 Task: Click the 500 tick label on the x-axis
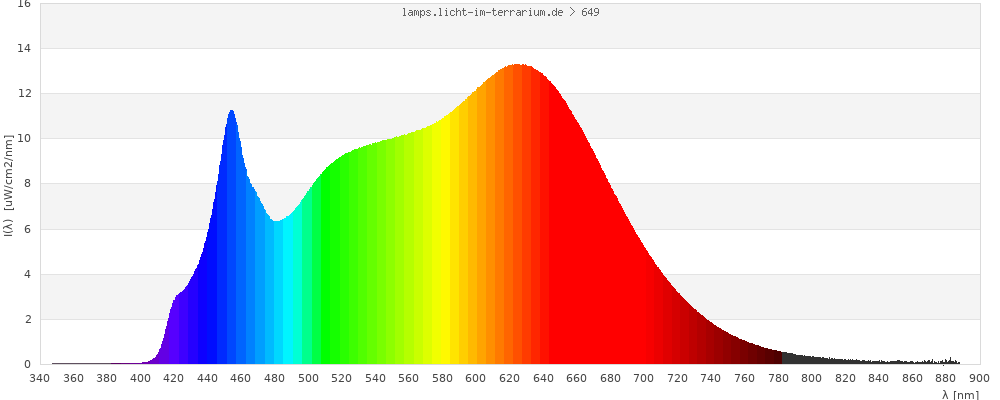pyautogui.click(x=308, y=378)
